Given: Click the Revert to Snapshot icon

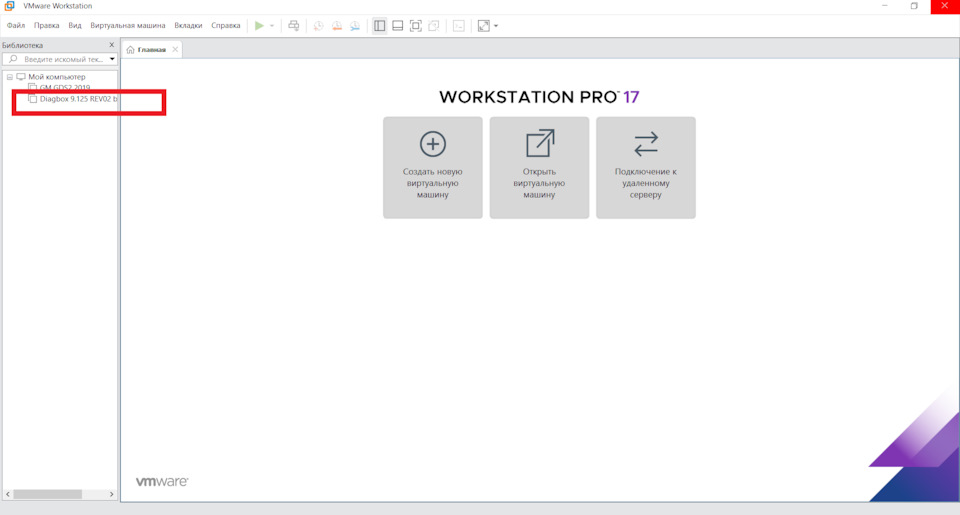Looking at the screenshot, I should 337,26.
